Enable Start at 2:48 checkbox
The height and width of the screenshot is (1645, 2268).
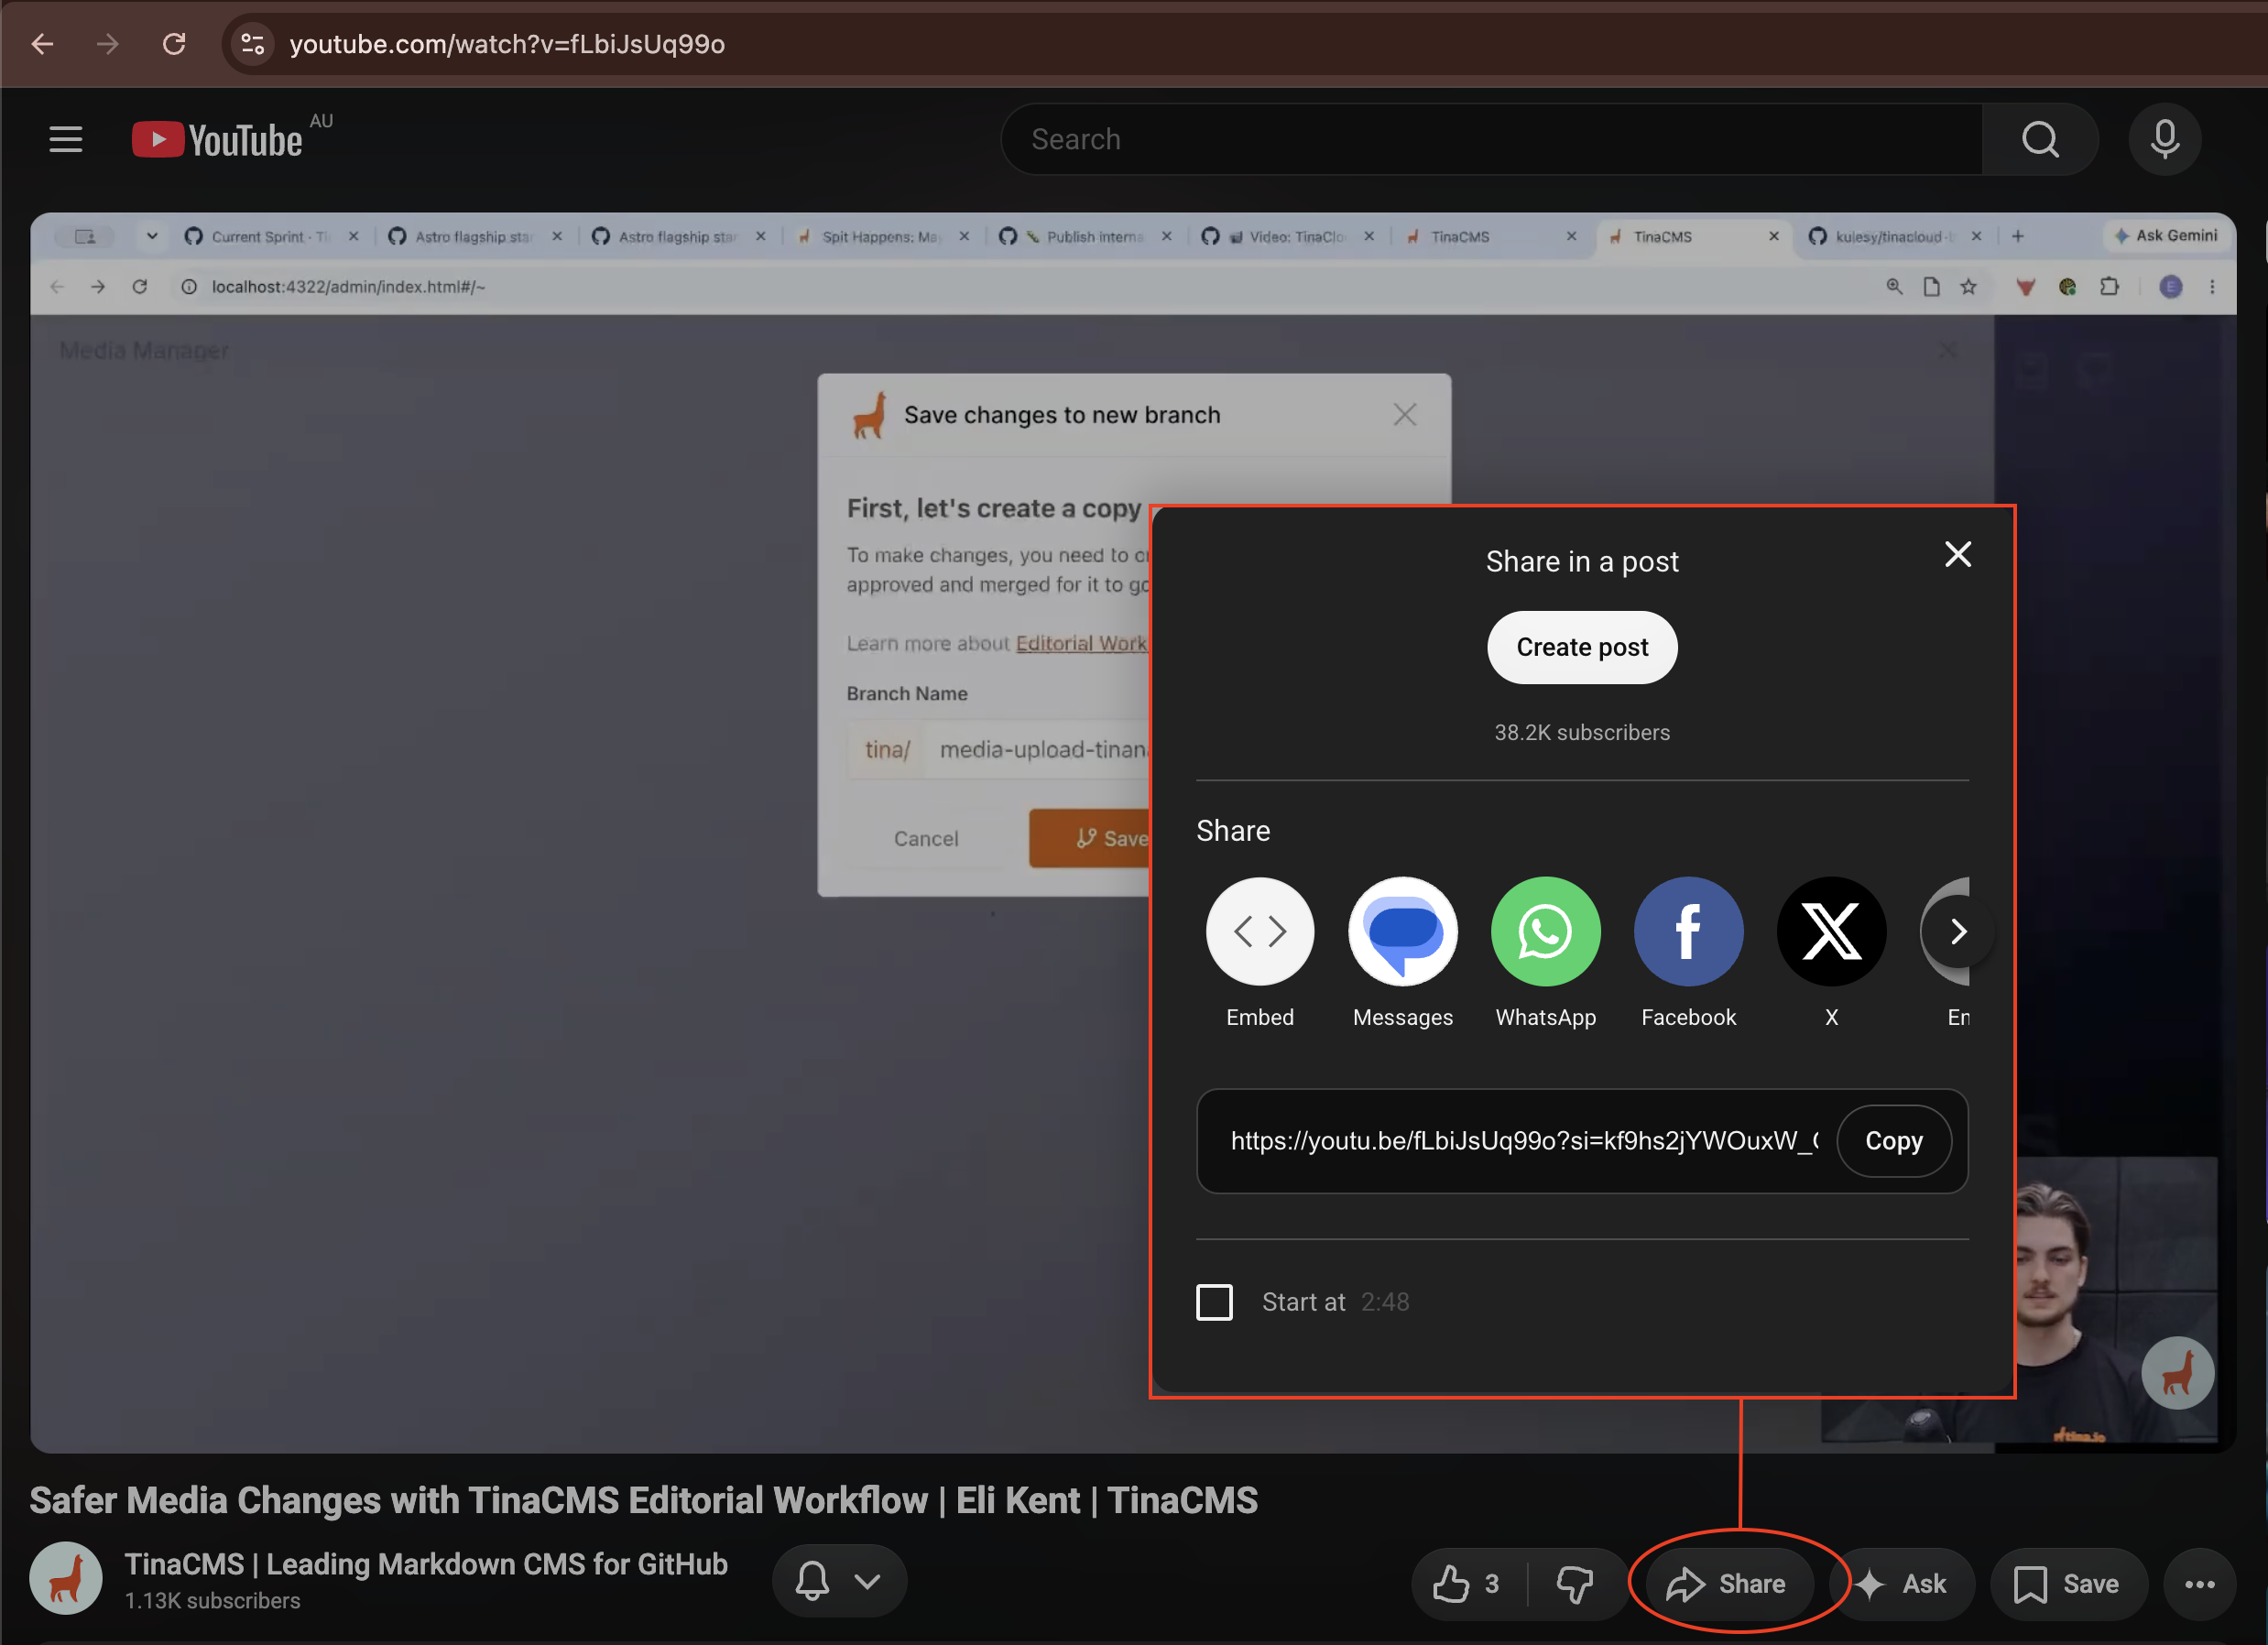point(1214,1302)
